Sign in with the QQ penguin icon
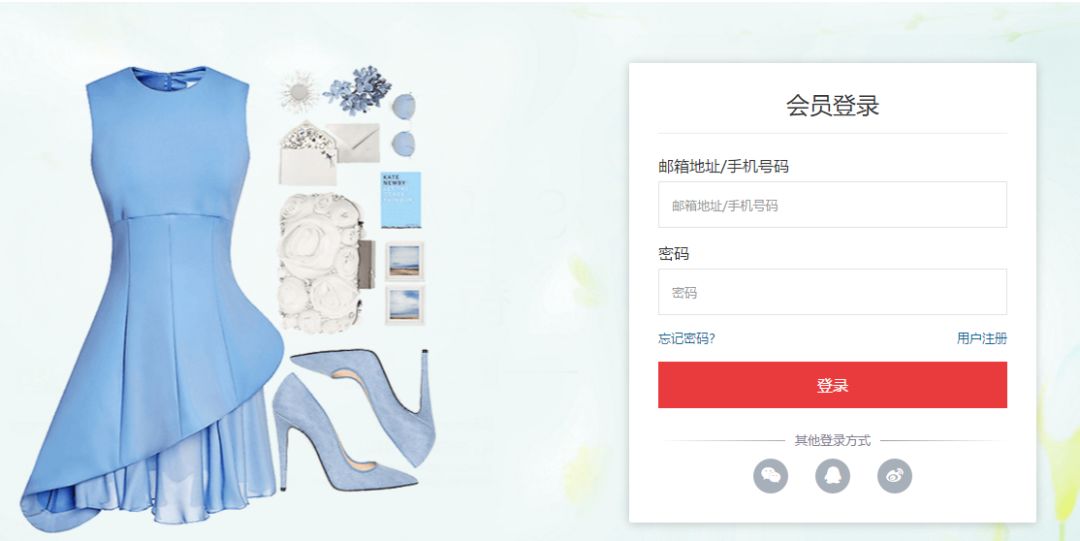The height and width of the screenshot is (541, 1080). click(832, 476)
